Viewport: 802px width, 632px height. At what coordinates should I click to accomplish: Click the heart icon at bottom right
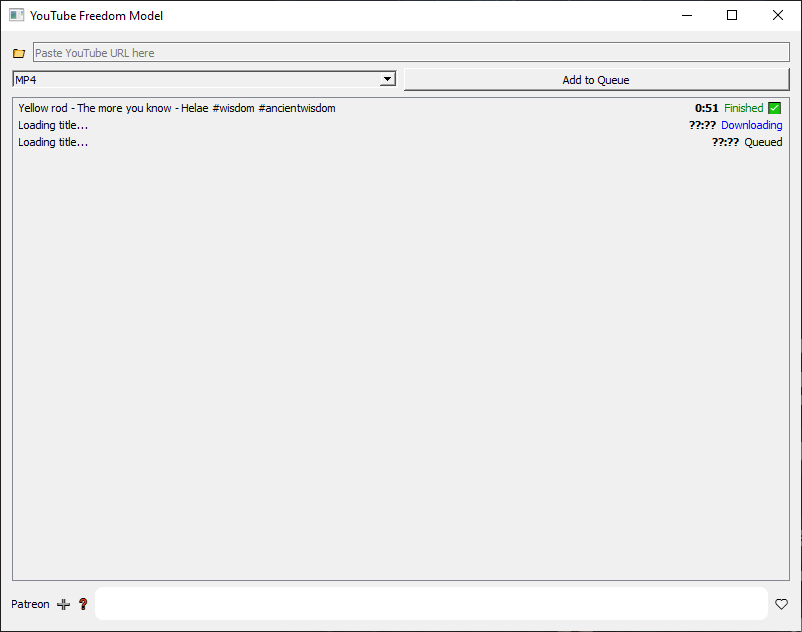[x=781, y=604]
